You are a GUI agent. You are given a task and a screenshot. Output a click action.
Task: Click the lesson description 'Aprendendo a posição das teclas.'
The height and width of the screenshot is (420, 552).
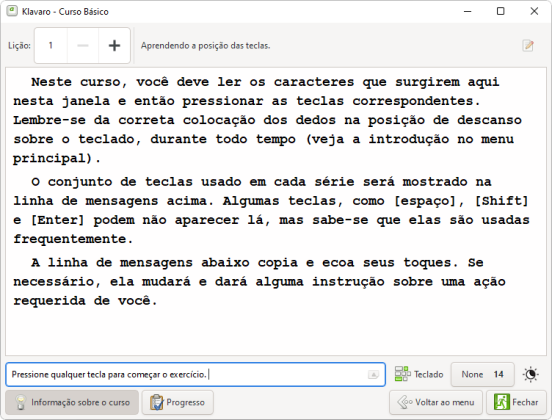pos(206,46)
